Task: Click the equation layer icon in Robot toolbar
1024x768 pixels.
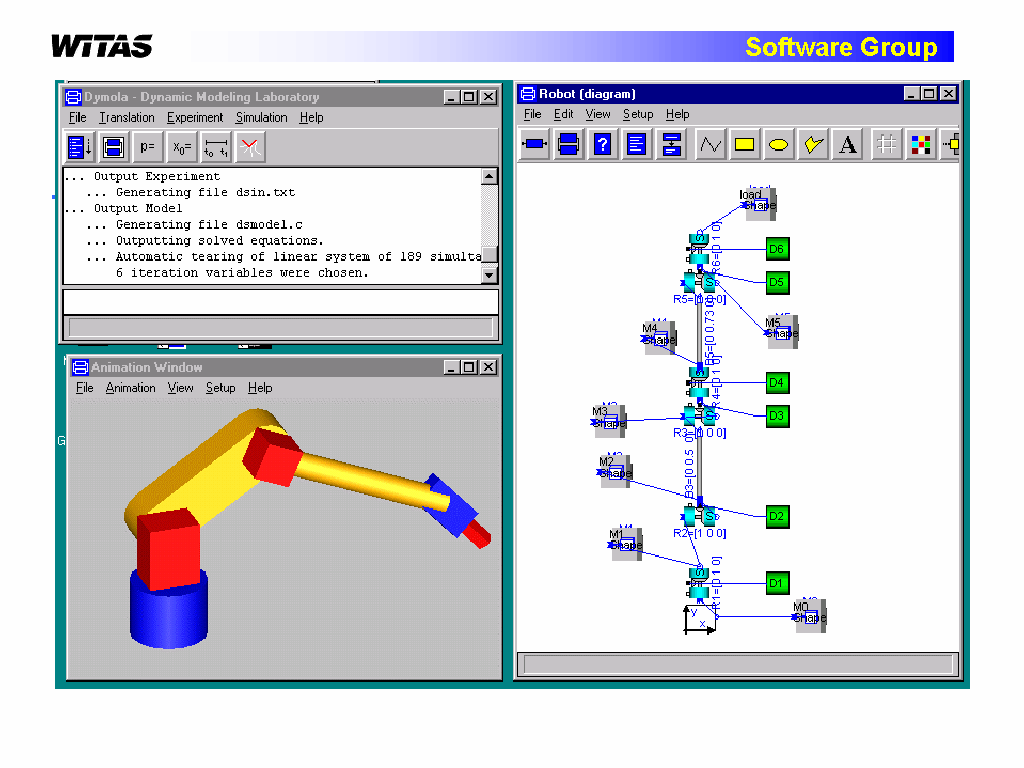Action: click(x=671, y=144)
